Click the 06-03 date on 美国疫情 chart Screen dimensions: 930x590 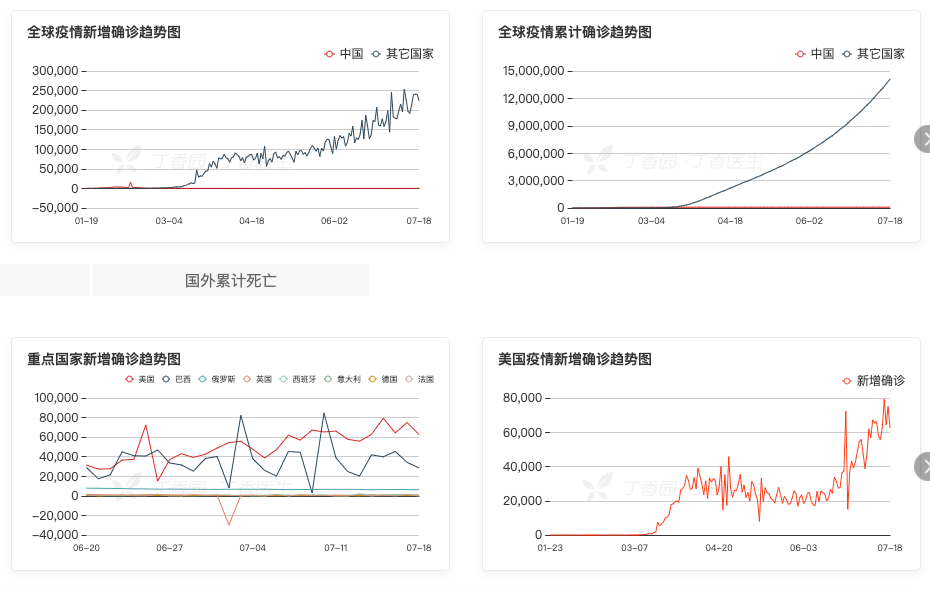804,548
